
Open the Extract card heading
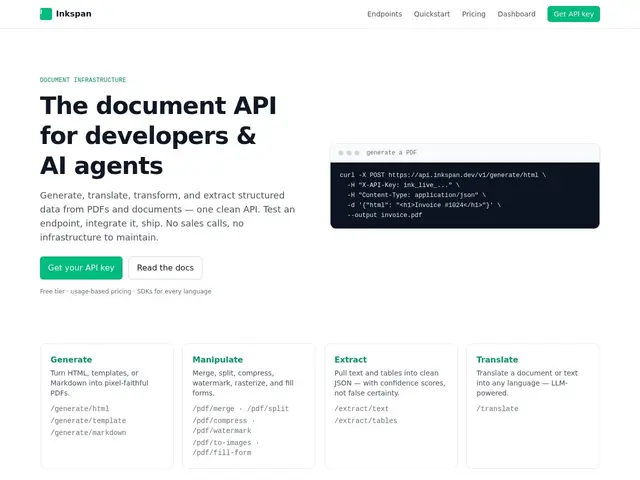tap(351, 360)
